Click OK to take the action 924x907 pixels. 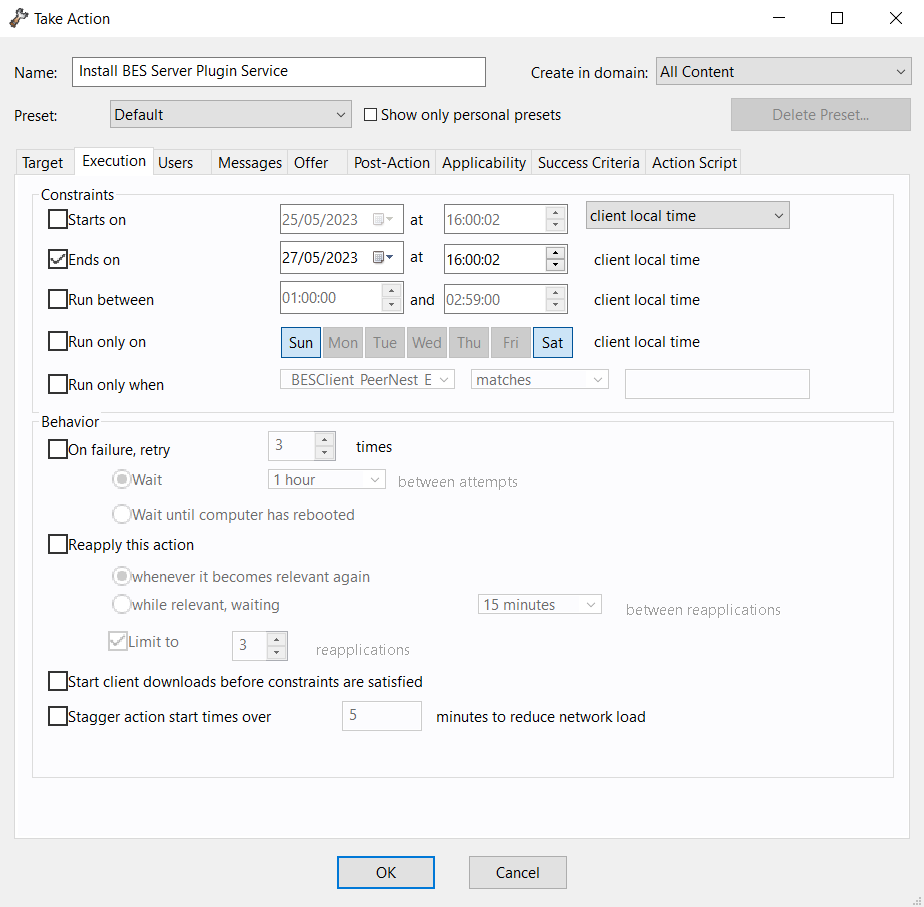click(385, 871)
